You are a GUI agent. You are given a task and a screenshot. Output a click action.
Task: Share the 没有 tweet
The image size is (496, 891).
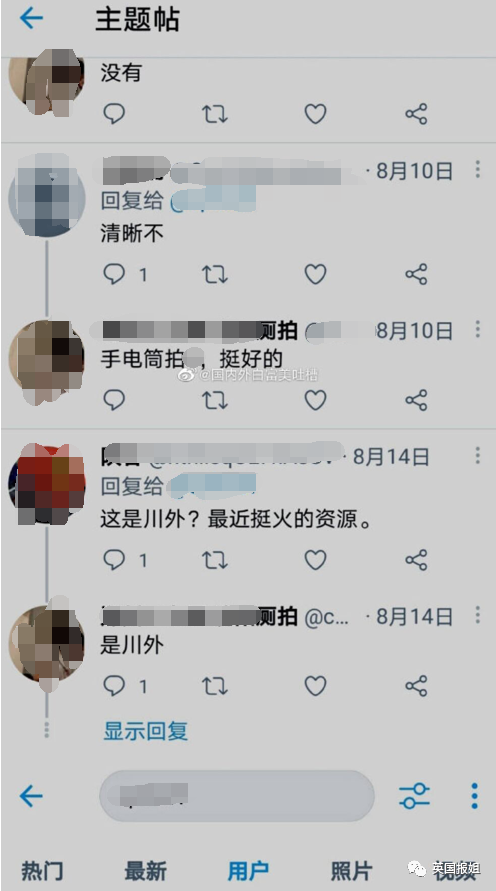pos(416,114)
